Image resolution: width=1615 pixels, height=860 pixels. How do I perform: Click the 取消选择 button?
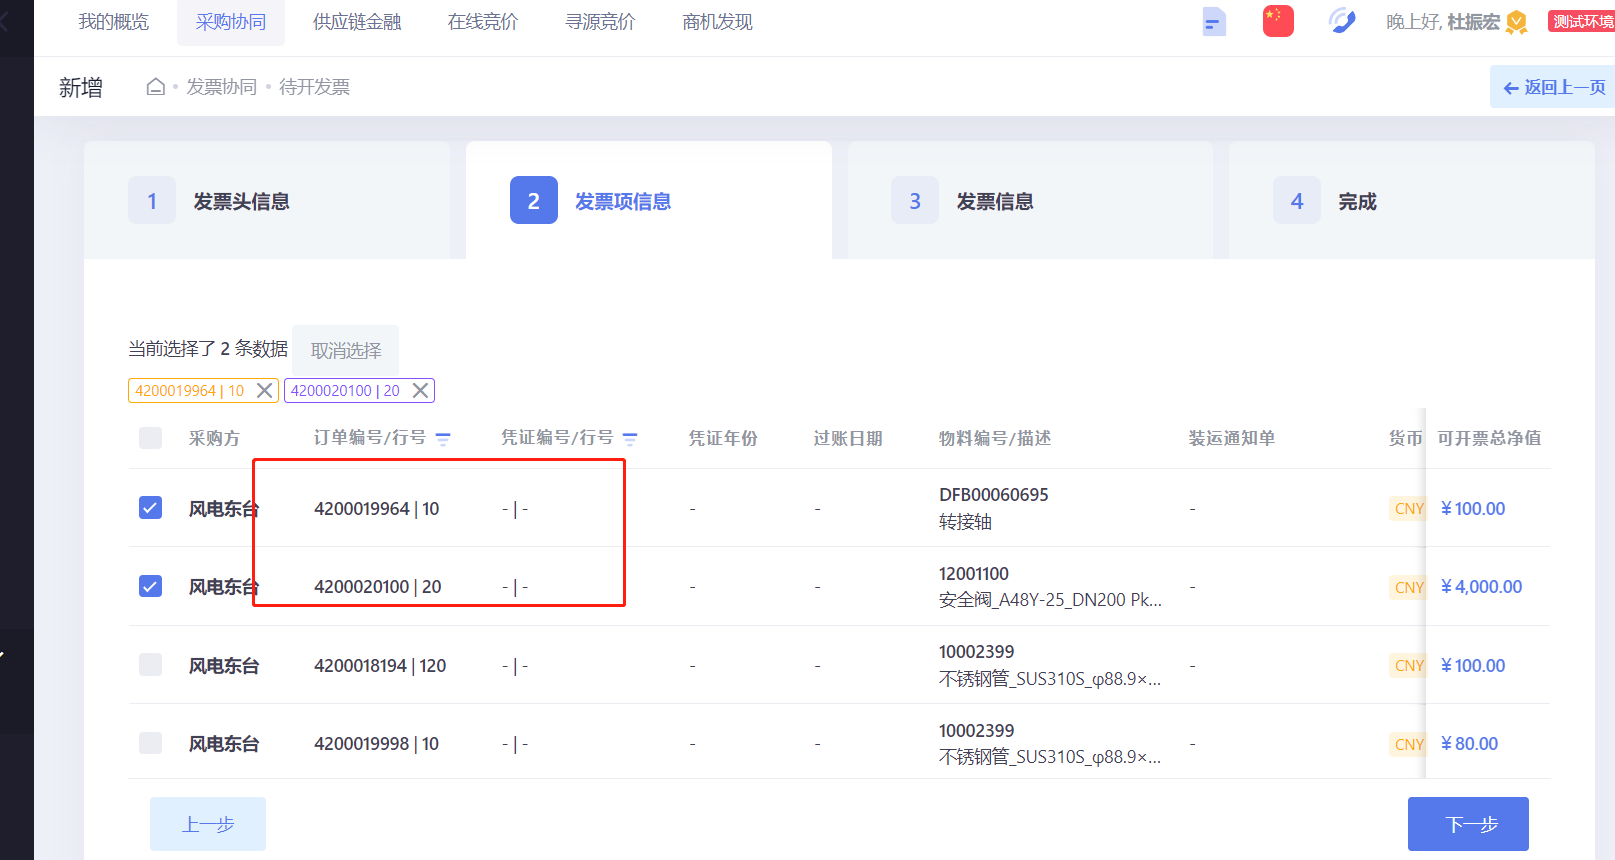point(346,350)
